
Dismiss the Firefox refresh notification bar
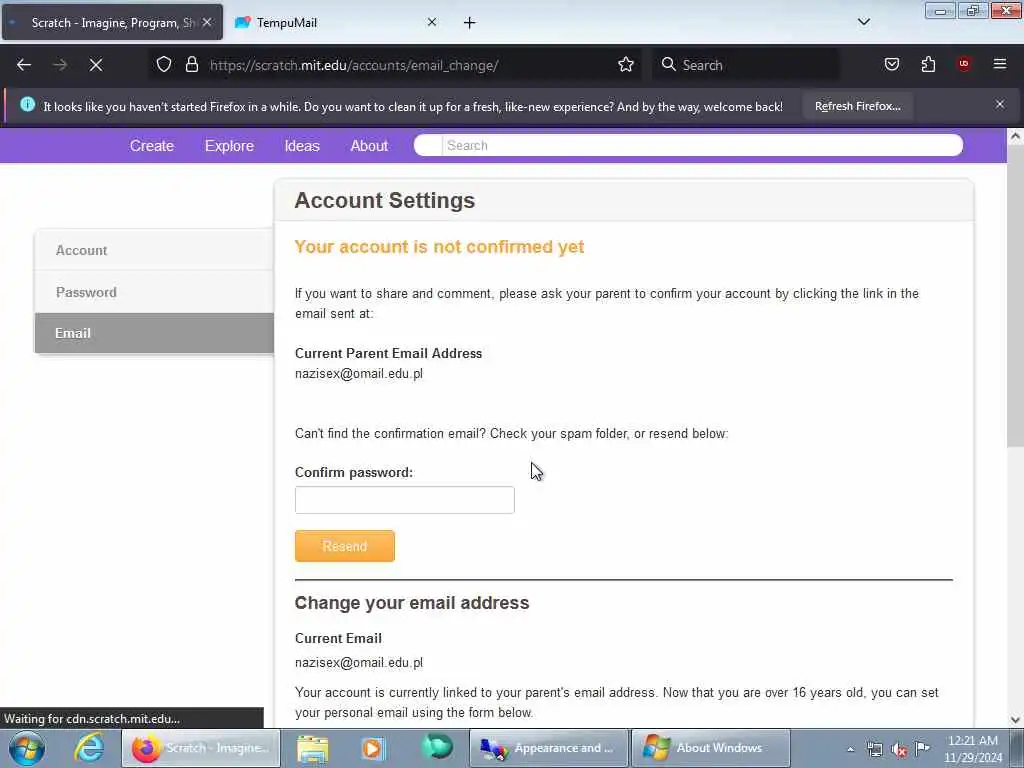pos(1000,104)
